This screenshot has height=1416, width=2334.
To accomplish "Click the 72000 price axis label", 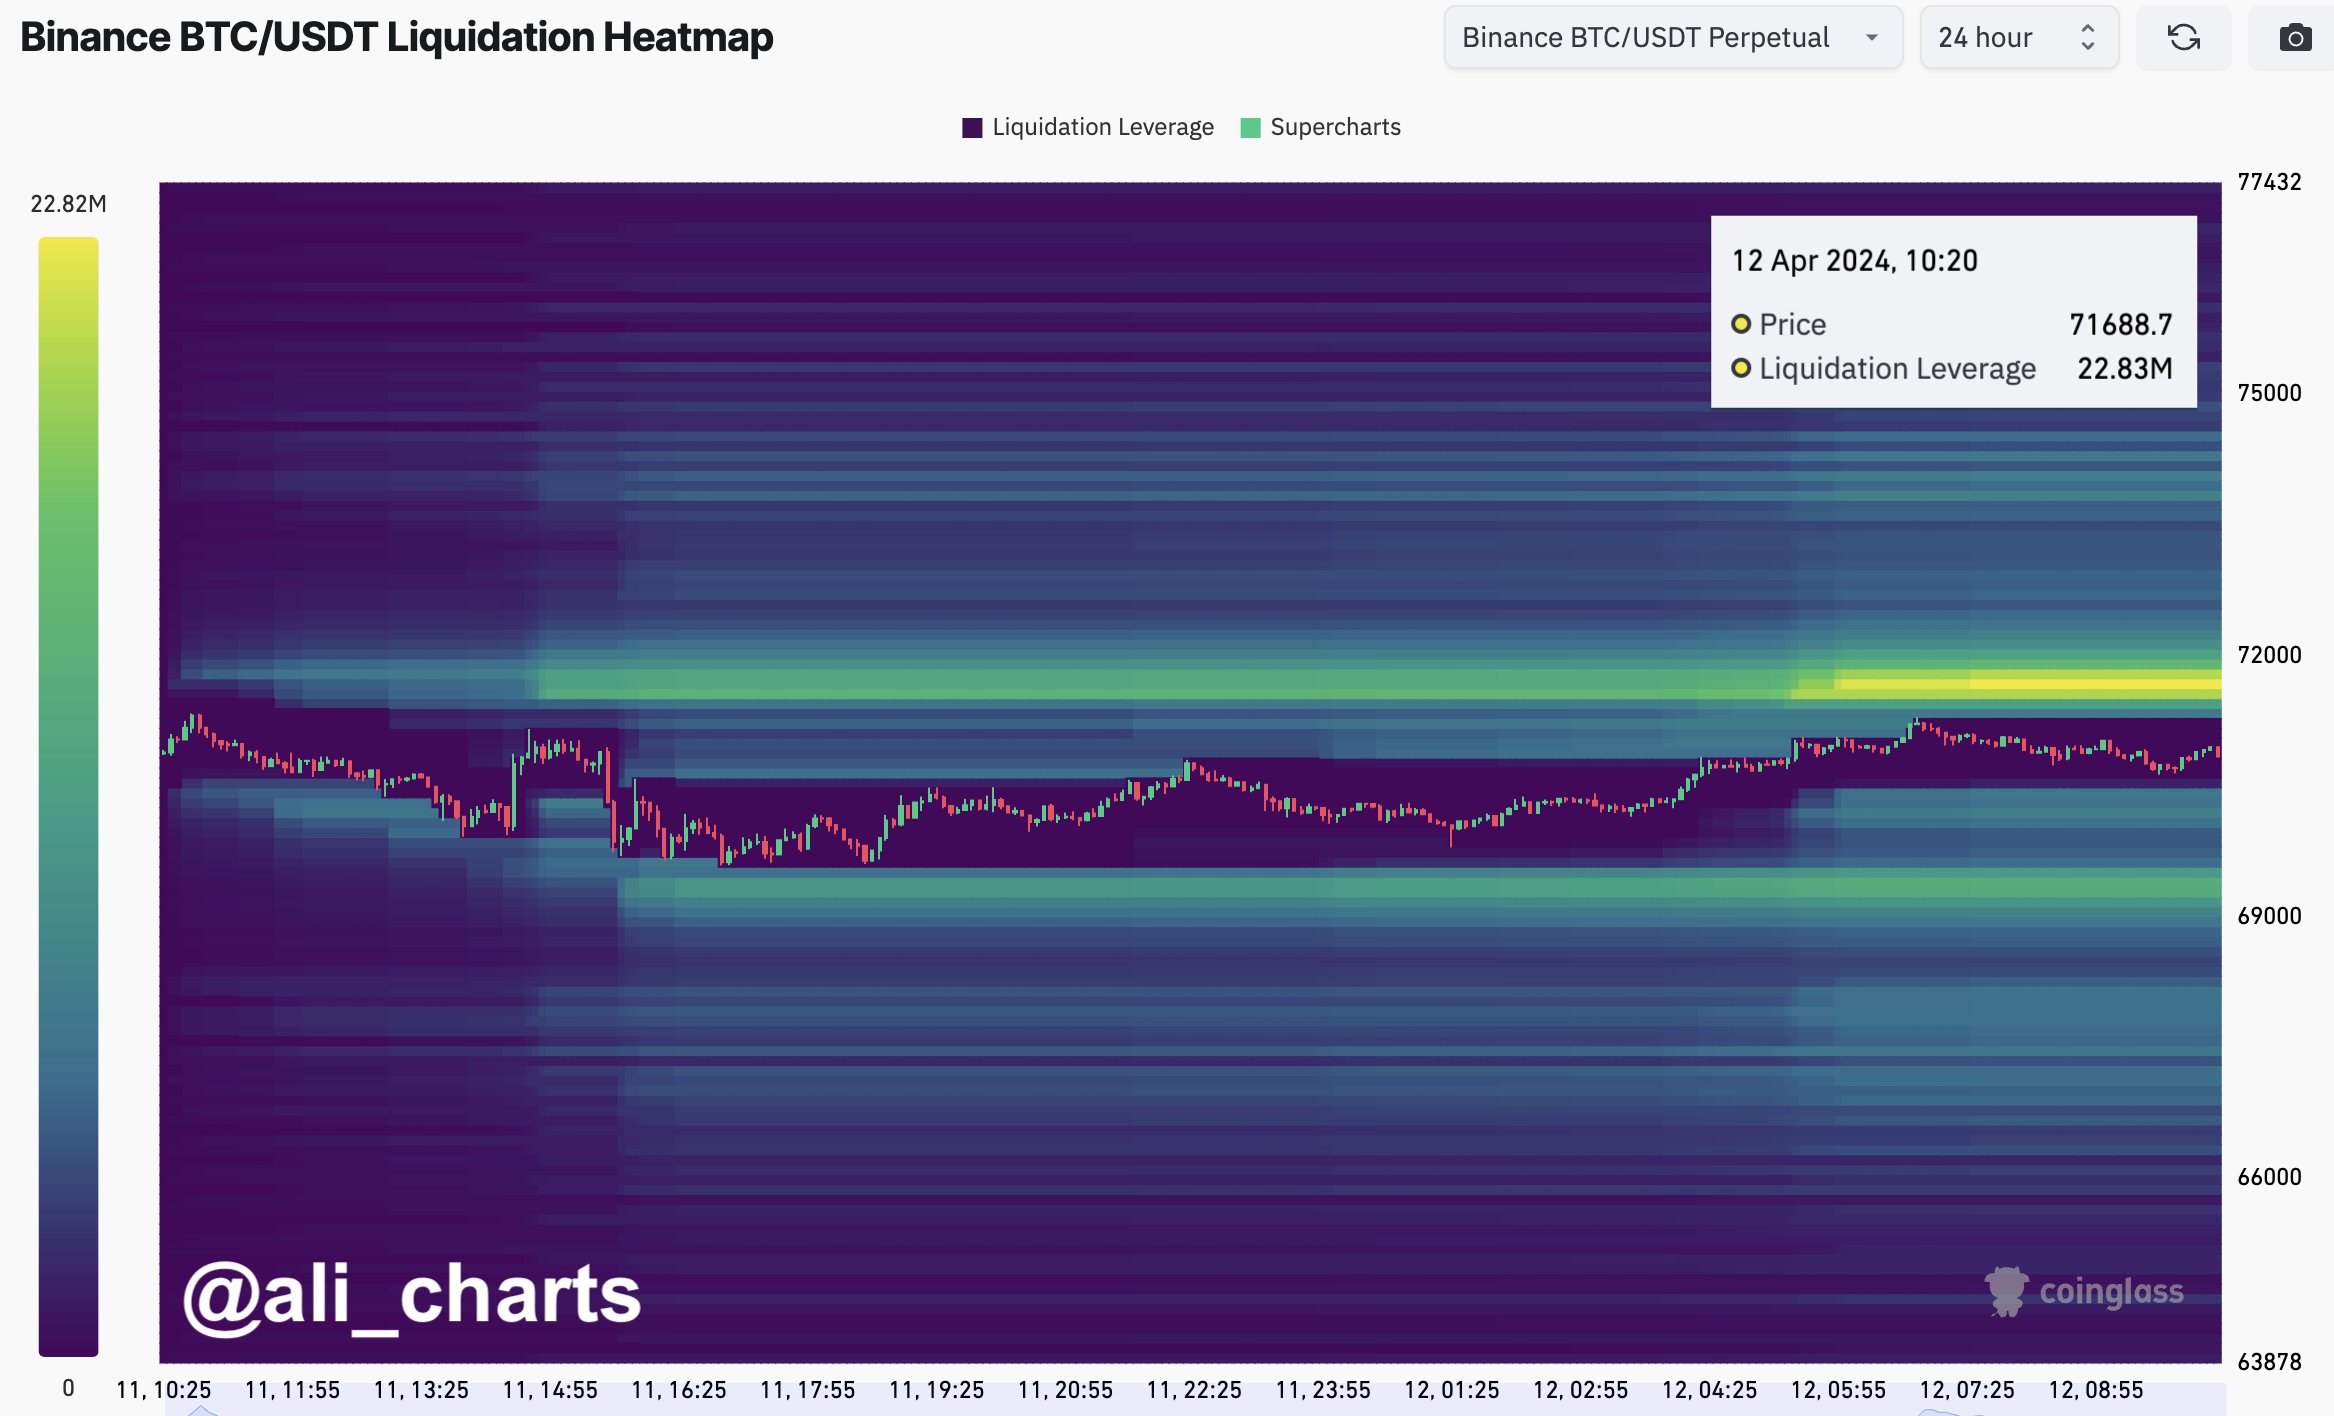I will point(2269,655).
